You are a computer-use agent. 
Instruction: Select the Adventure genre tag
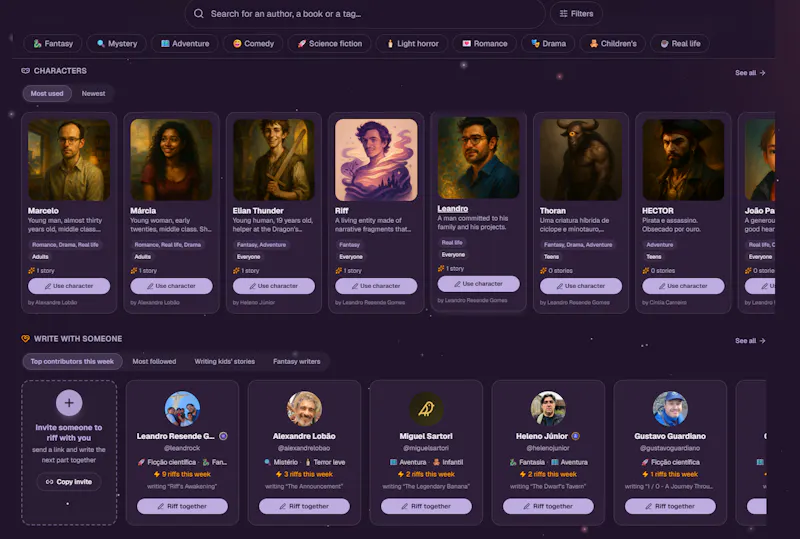click(x=185, y=43)
